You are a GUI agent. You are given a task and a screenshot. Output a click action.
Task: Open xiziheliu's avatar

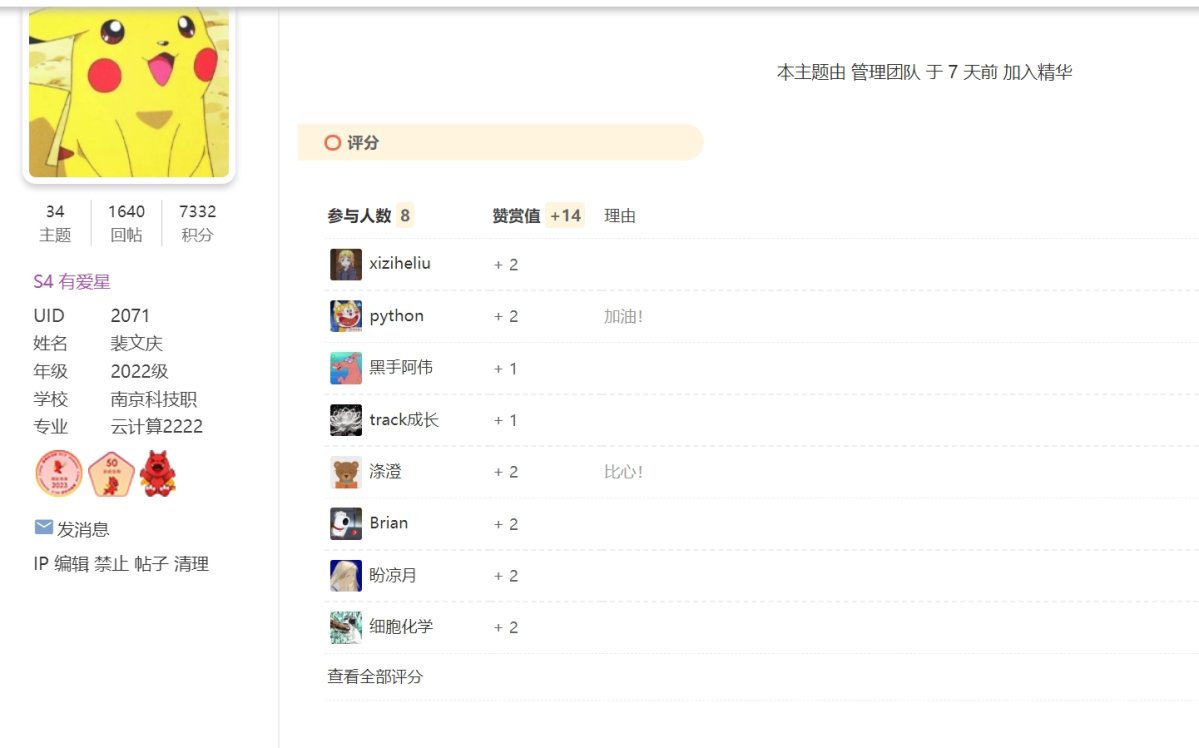point(346,264)
